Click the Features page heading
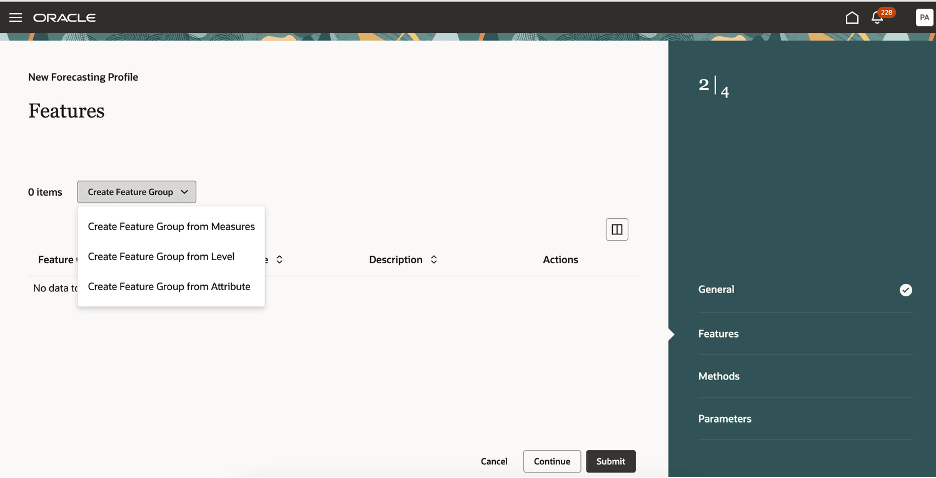The image size is (936, 478). tap(66, 111)
